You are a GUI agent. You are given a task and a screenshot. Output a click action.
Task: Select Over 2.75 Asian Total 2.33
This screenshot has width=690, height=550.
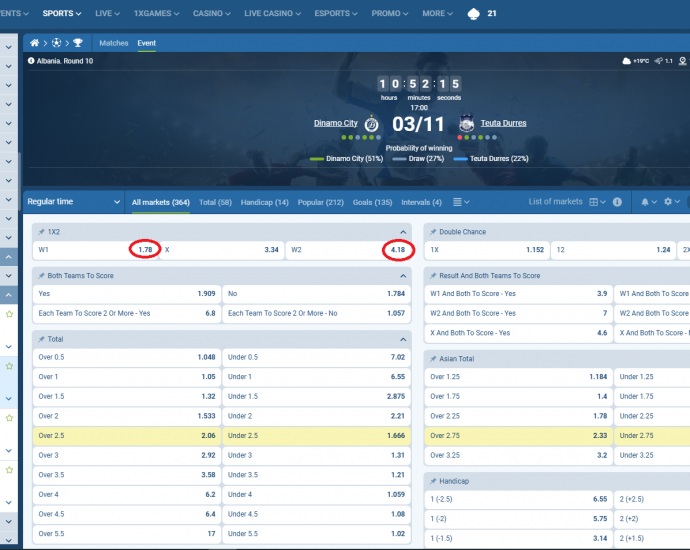(518, 436)
